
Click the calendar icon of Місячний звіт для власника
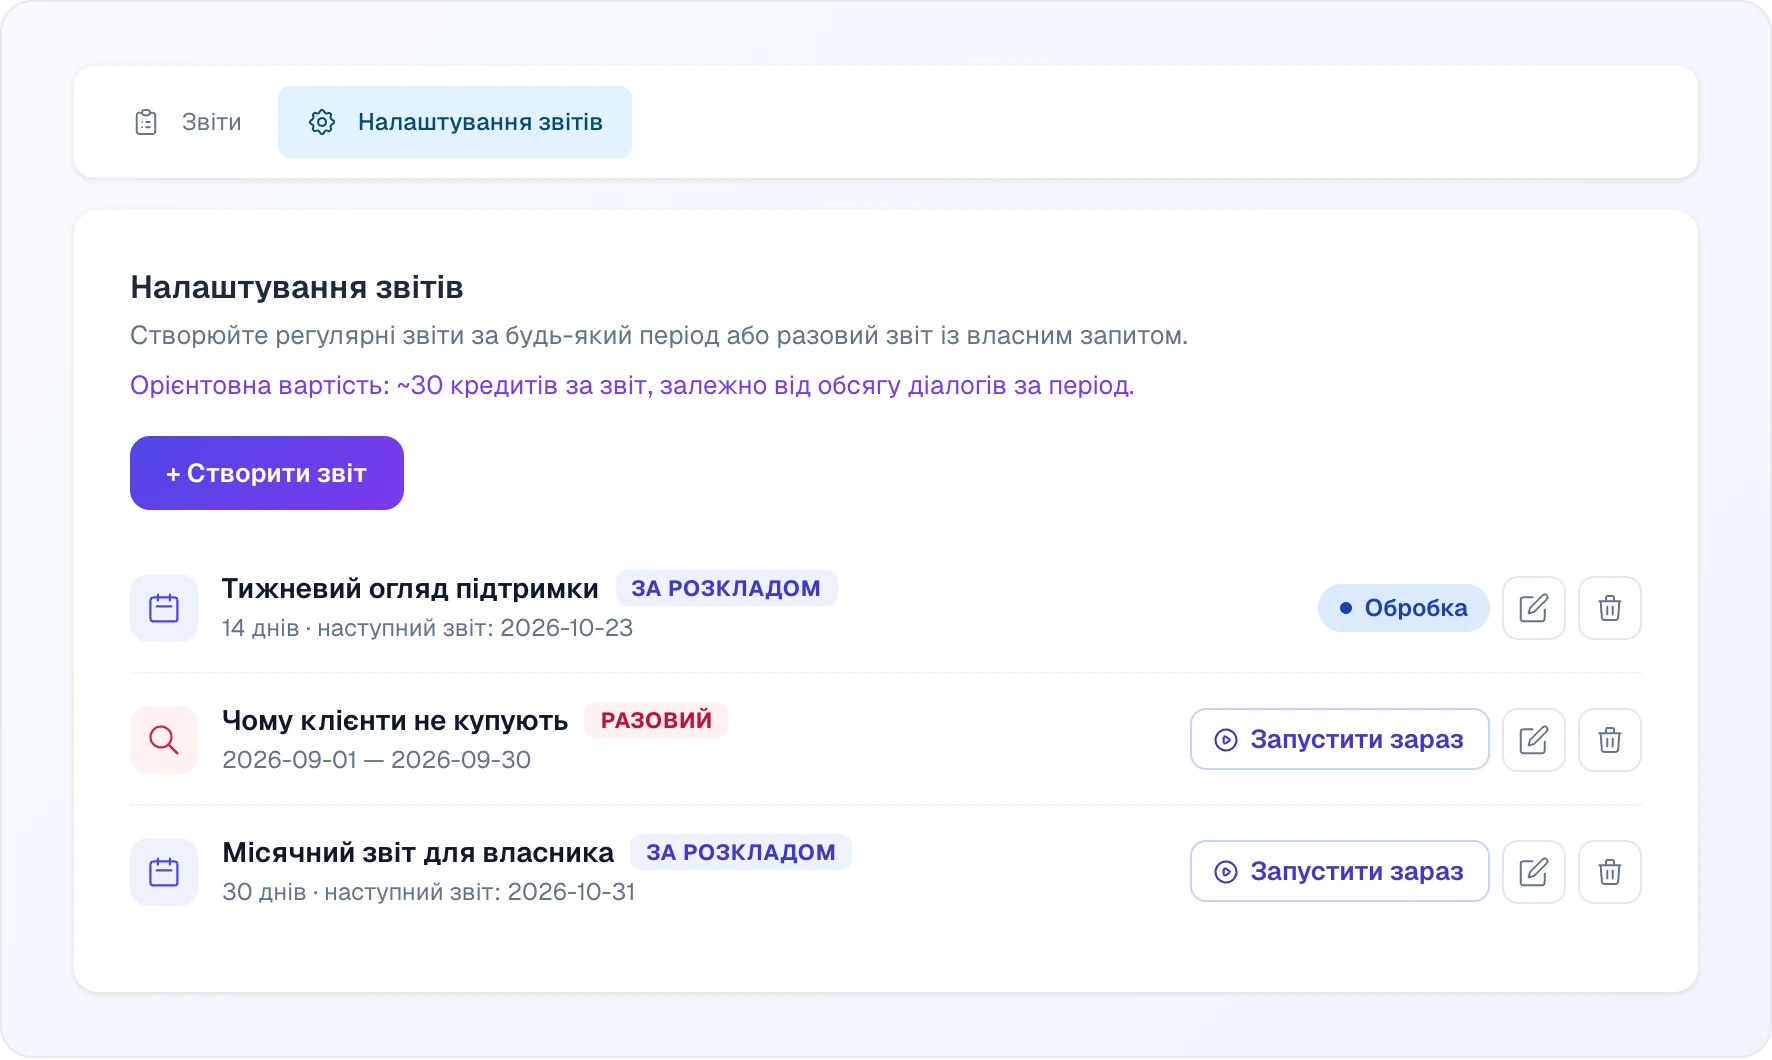(164, 872)
